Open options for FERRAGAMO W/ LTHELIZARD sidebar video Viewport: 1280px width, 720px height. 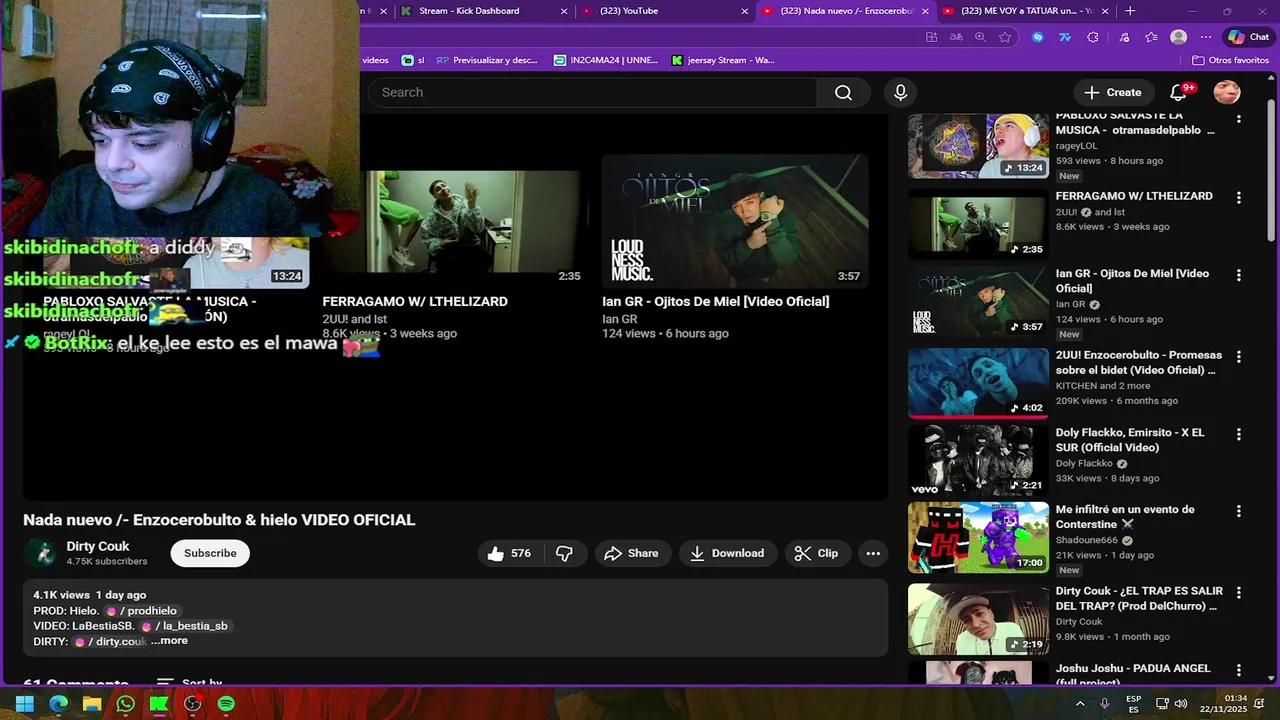tap(1238, 197)
